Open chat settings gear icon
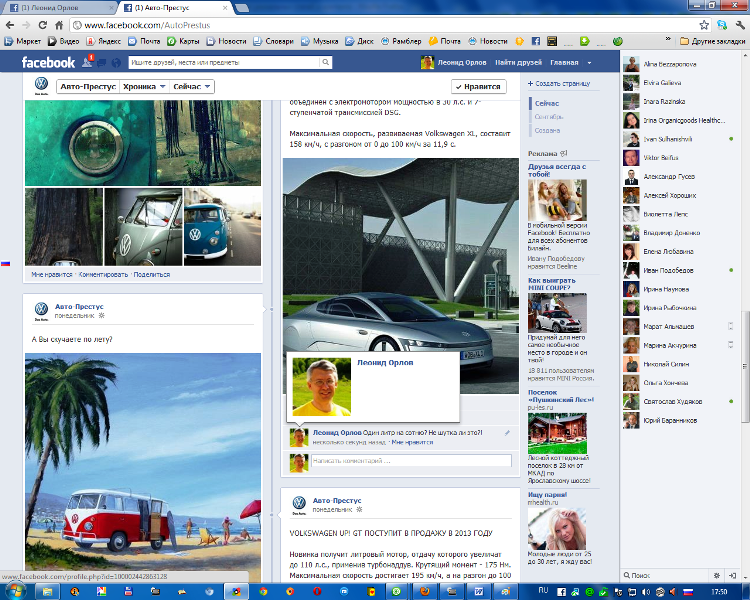This screenshot has height=600, width=750. coord(717,575)
